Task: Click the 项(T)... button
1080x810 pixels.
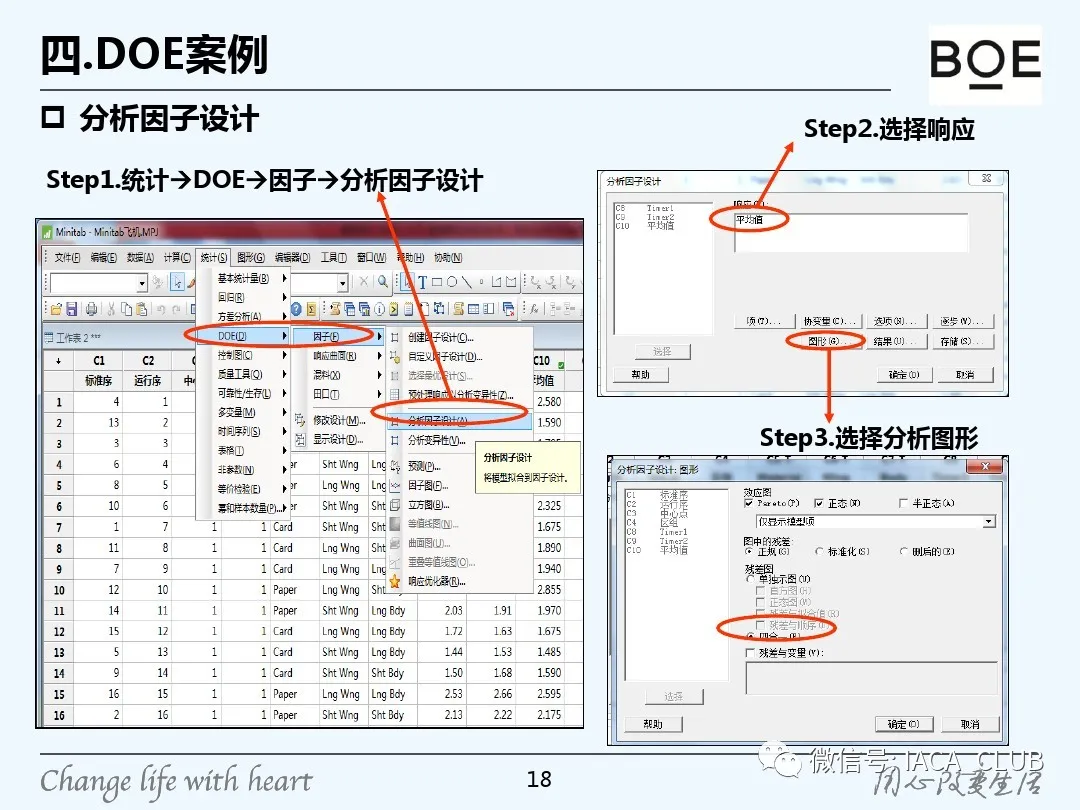Action: coord(763,321)
